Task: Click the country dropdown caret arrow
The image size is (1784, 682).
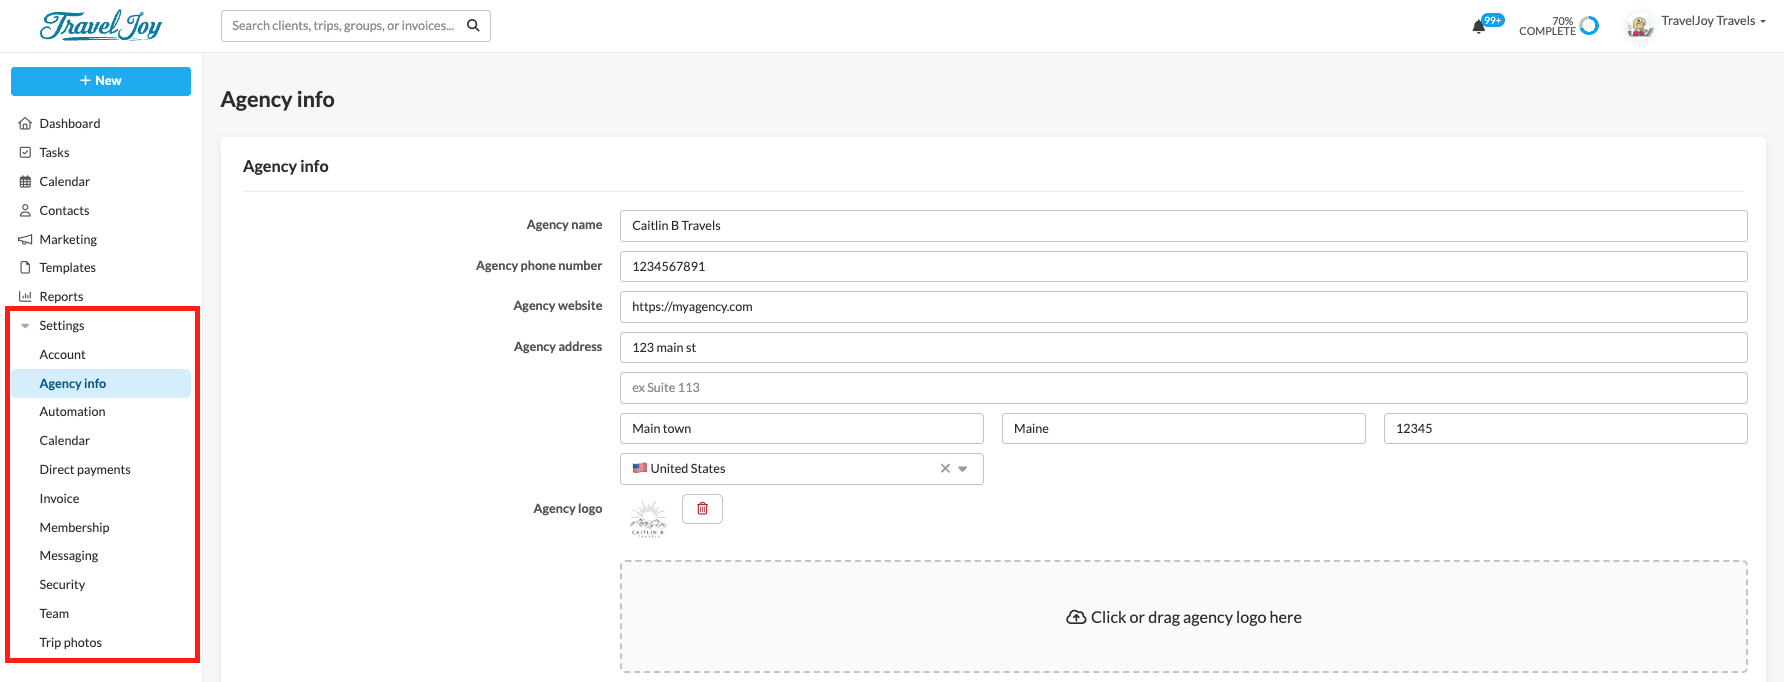Action: pos(963,469)
